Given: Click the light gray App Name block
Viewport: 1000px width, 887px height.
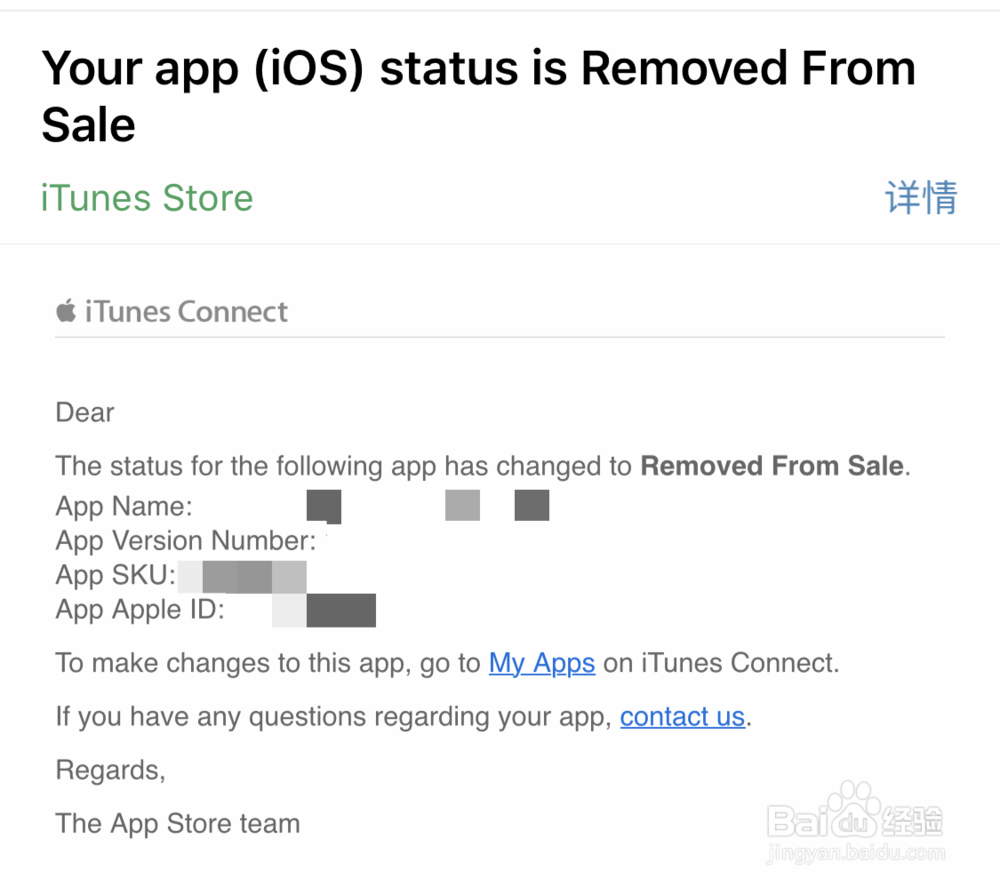Looking at the screenshot, I should [x=462, y=506].
